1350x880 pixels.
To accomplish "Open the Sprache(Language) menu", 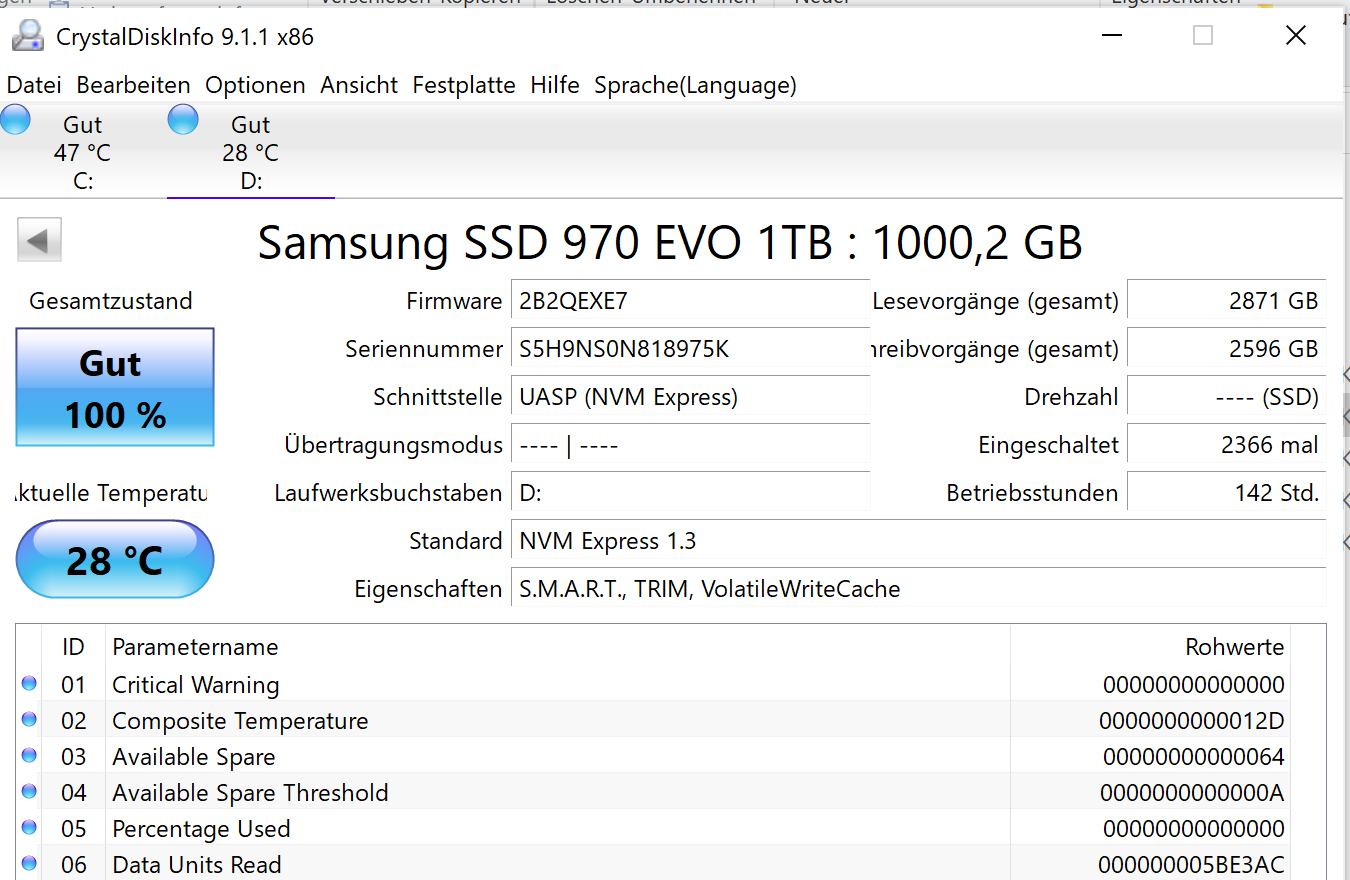I will pos(695,85).
